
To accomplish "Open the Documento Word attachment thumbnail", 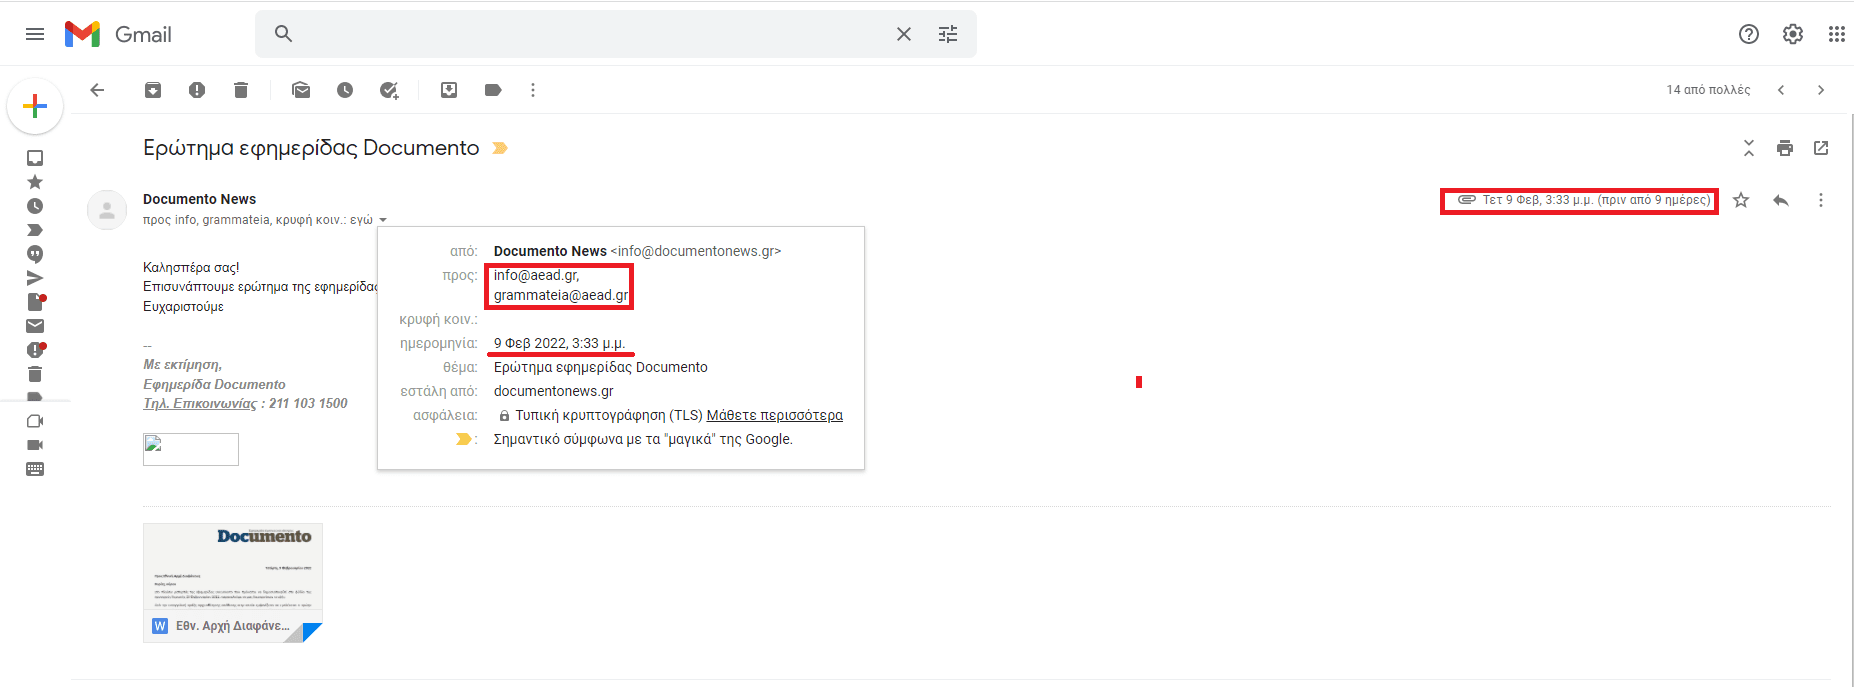I will pos(233,582).
